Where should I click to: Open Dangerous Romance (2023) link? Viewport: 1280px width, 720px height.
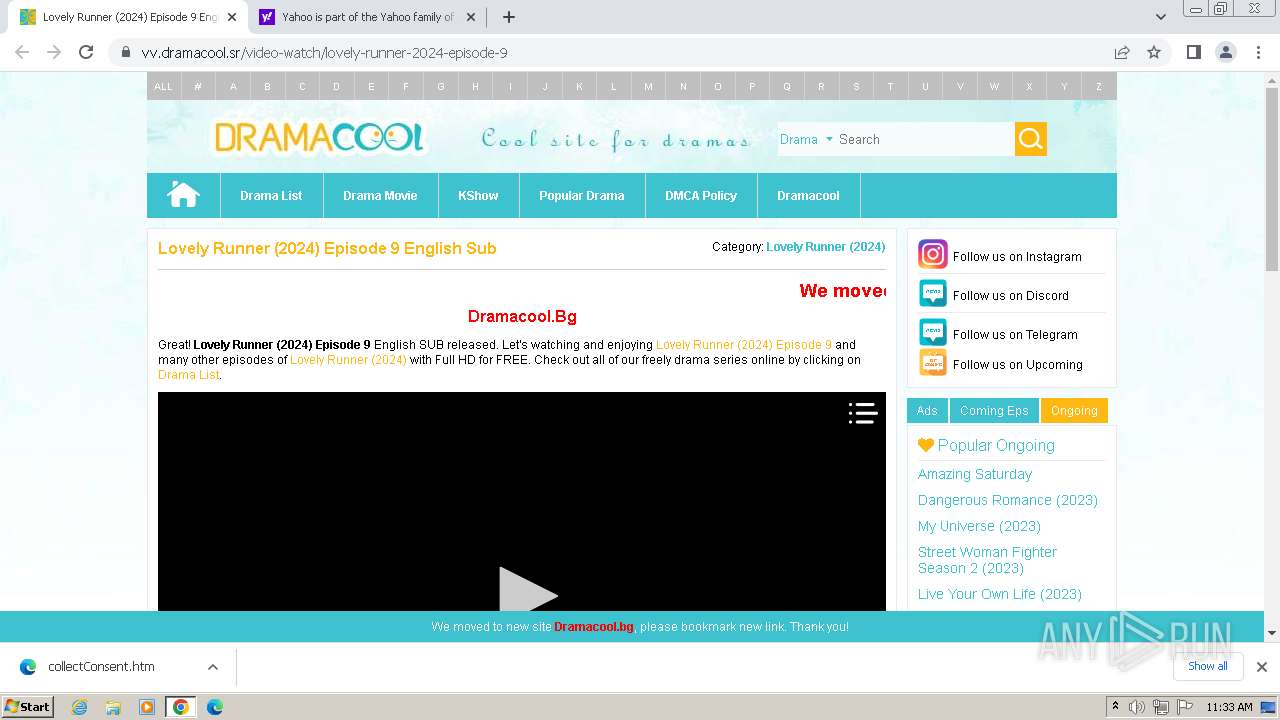pyautogui.click(x=1008, y=500)
